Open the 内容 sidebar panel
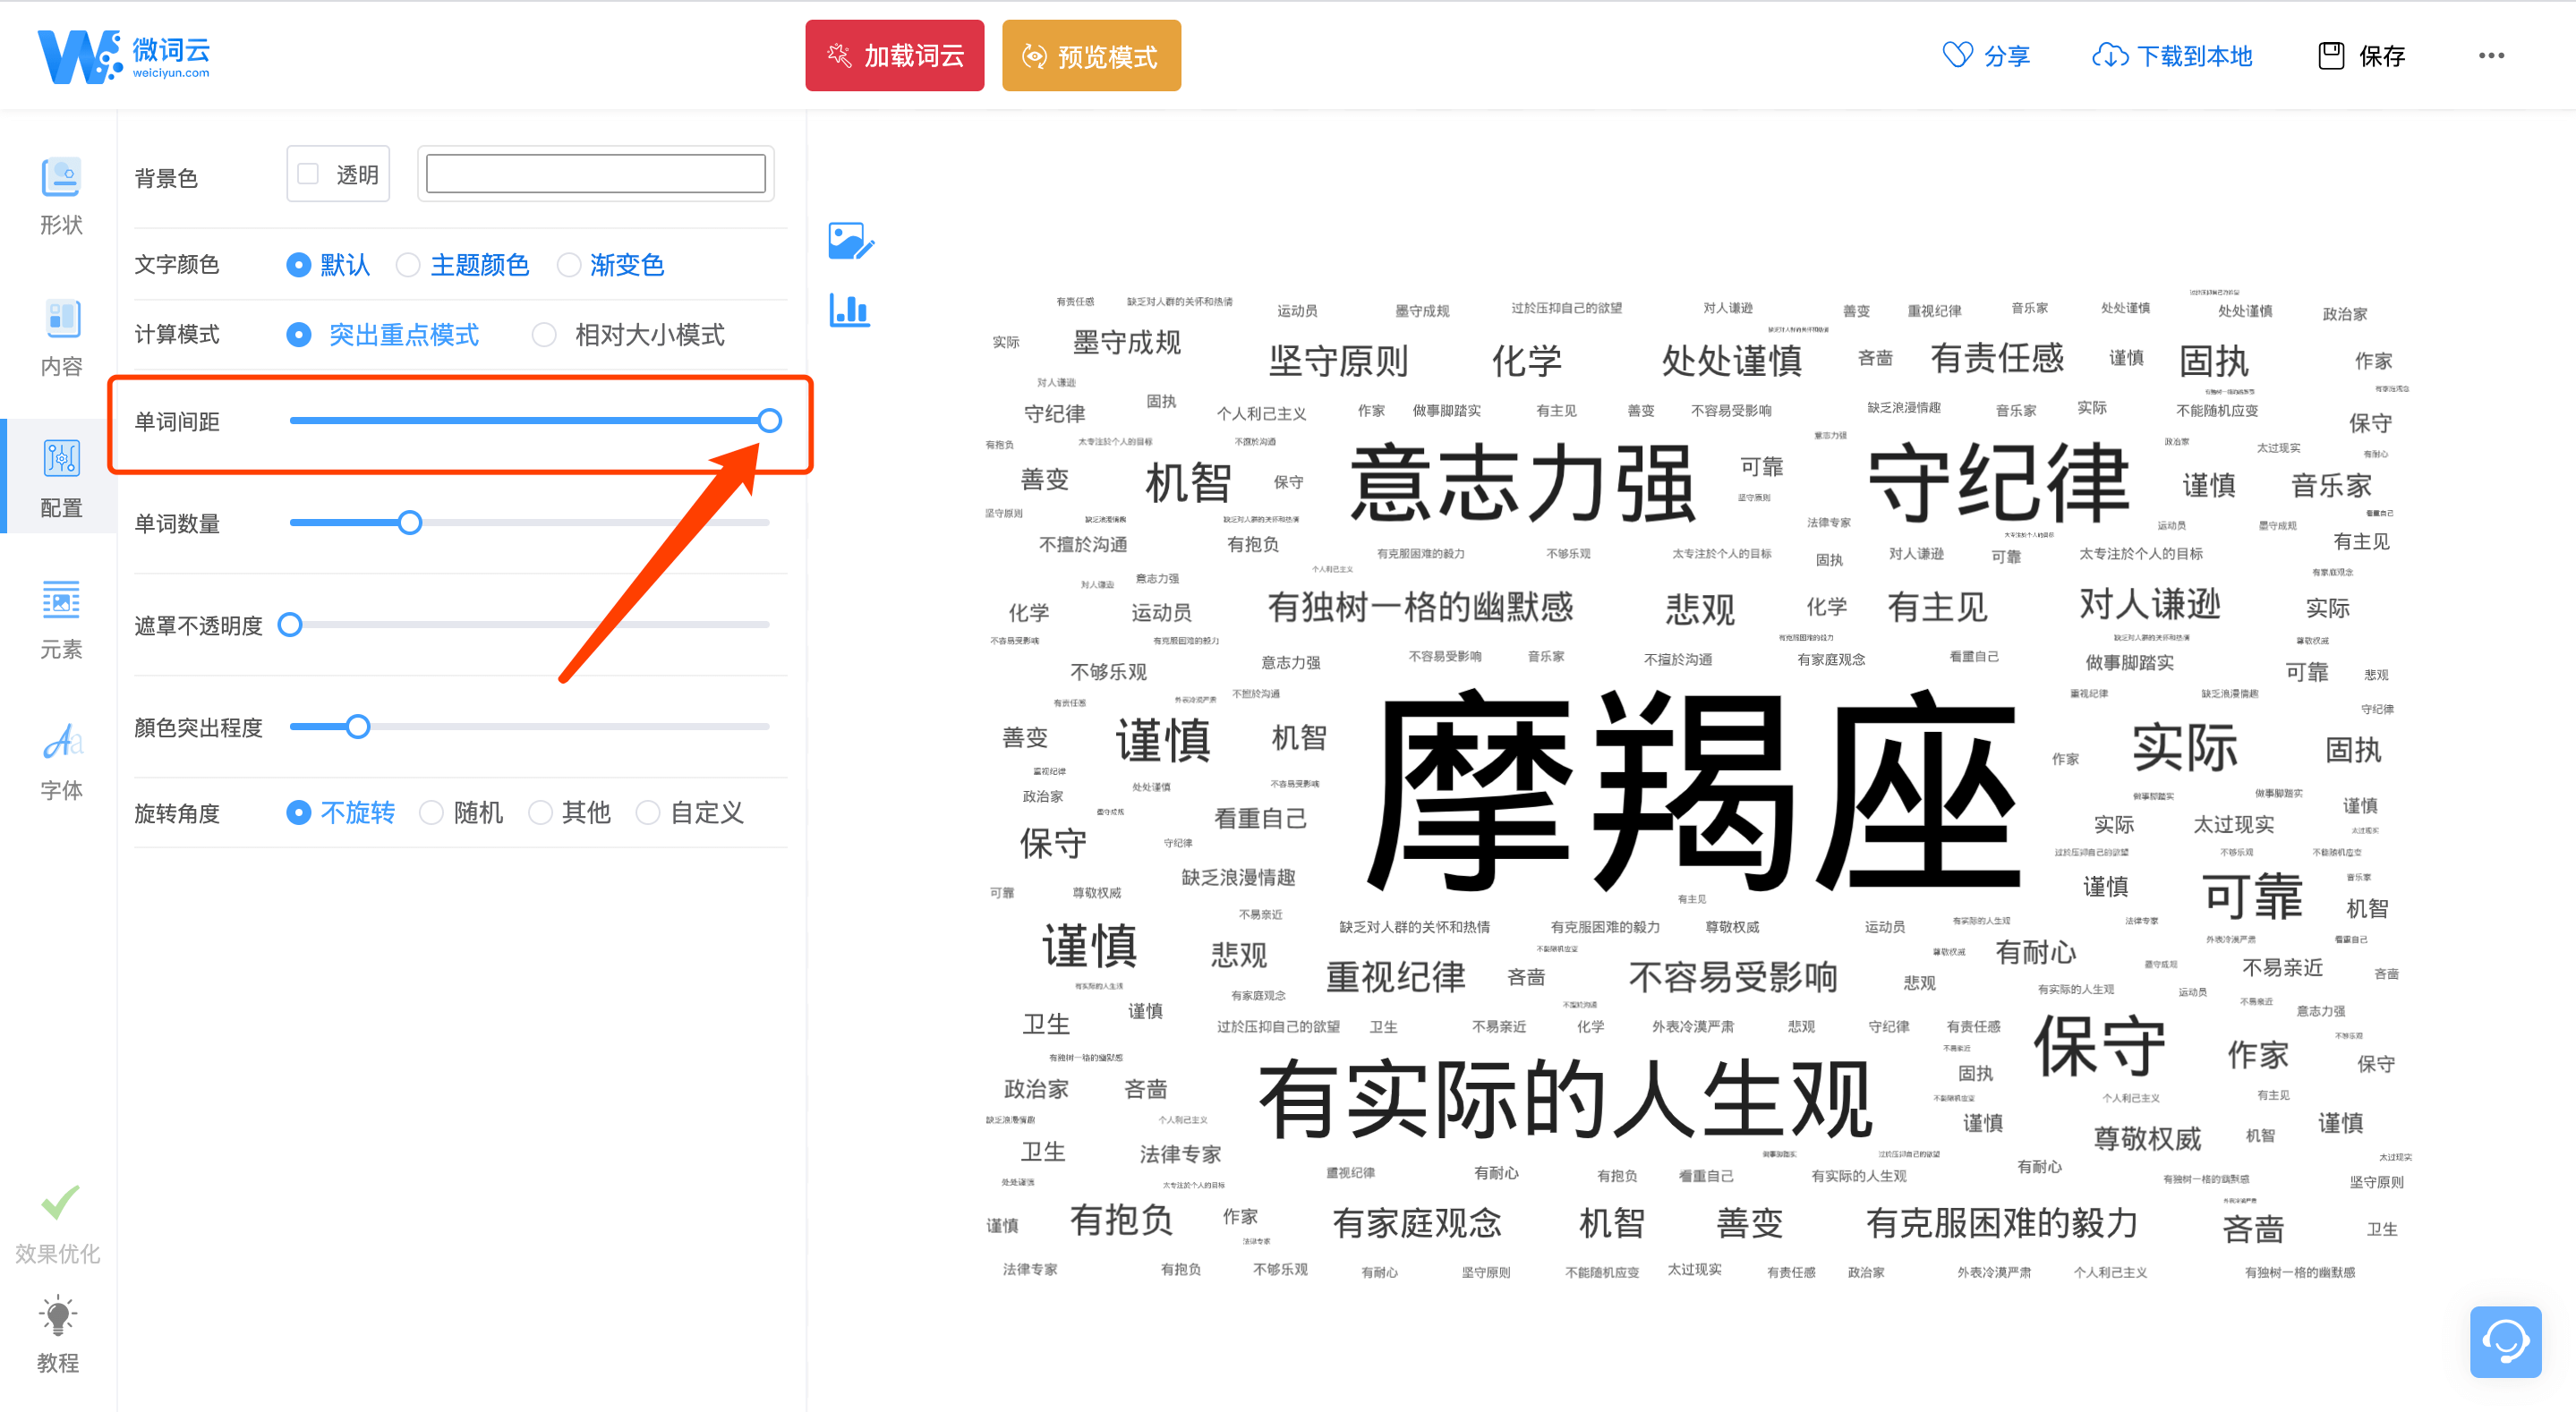The image size is (2576, 1412). [60, 338]
